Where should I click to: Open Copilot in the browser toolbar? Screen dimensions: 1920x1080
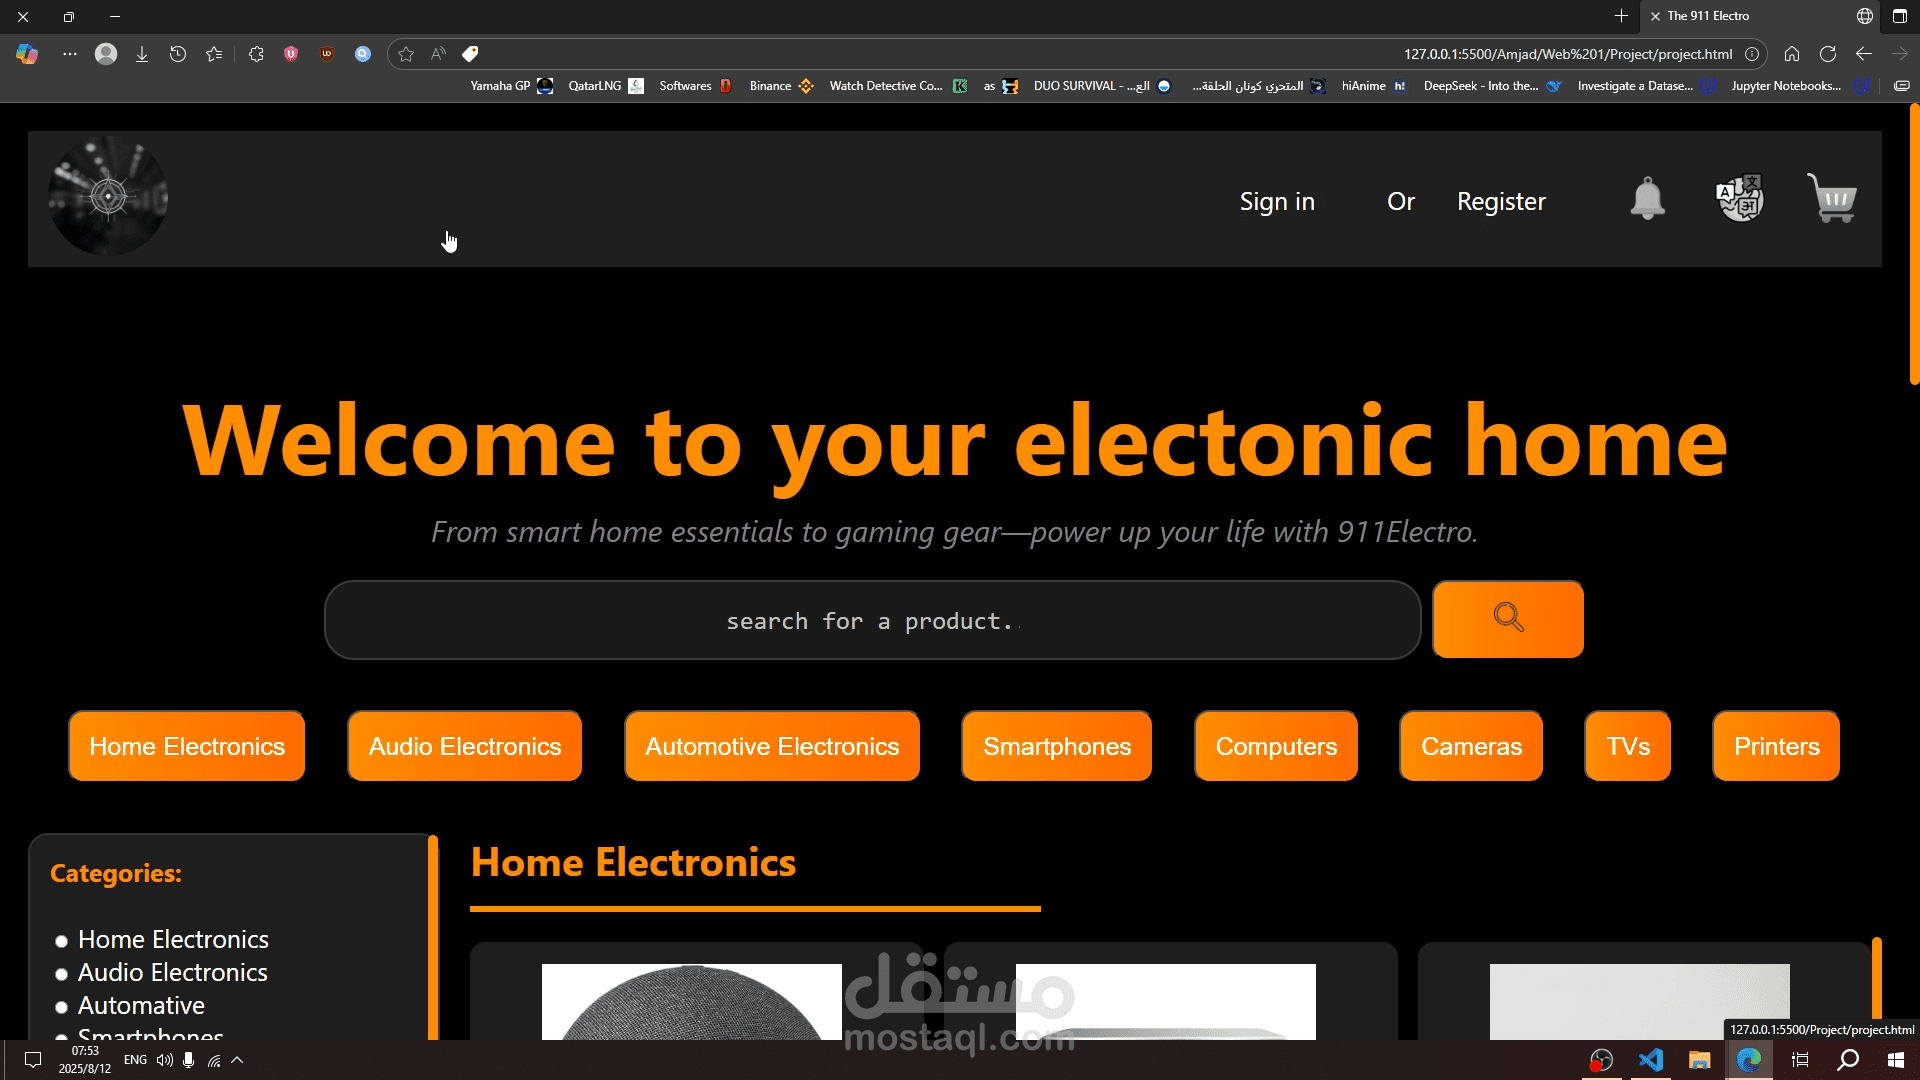[x=26, y=54]
